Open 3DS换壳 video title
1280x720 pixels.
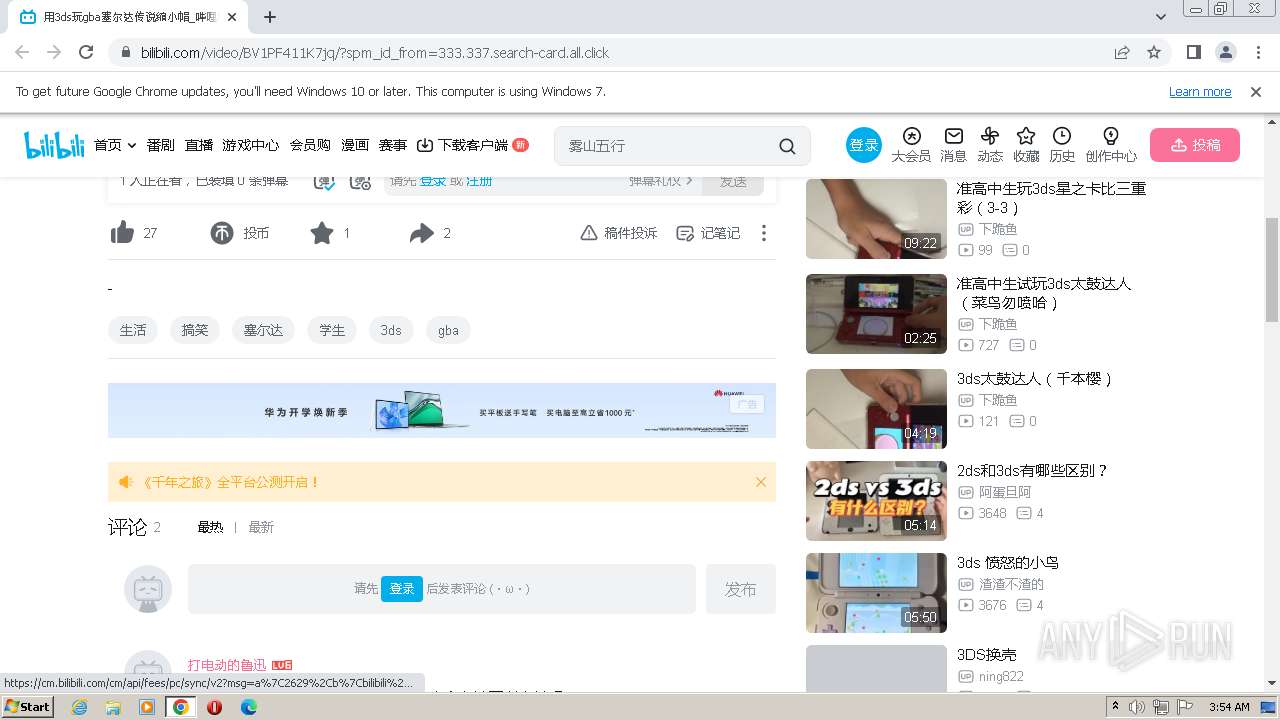[987, 655]
